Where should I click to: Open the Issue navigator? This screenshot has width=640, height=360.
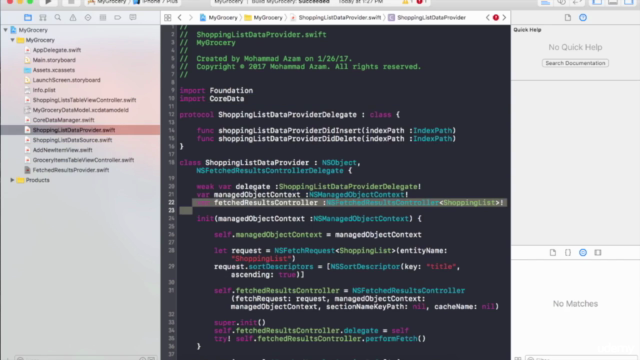[73, 18]
